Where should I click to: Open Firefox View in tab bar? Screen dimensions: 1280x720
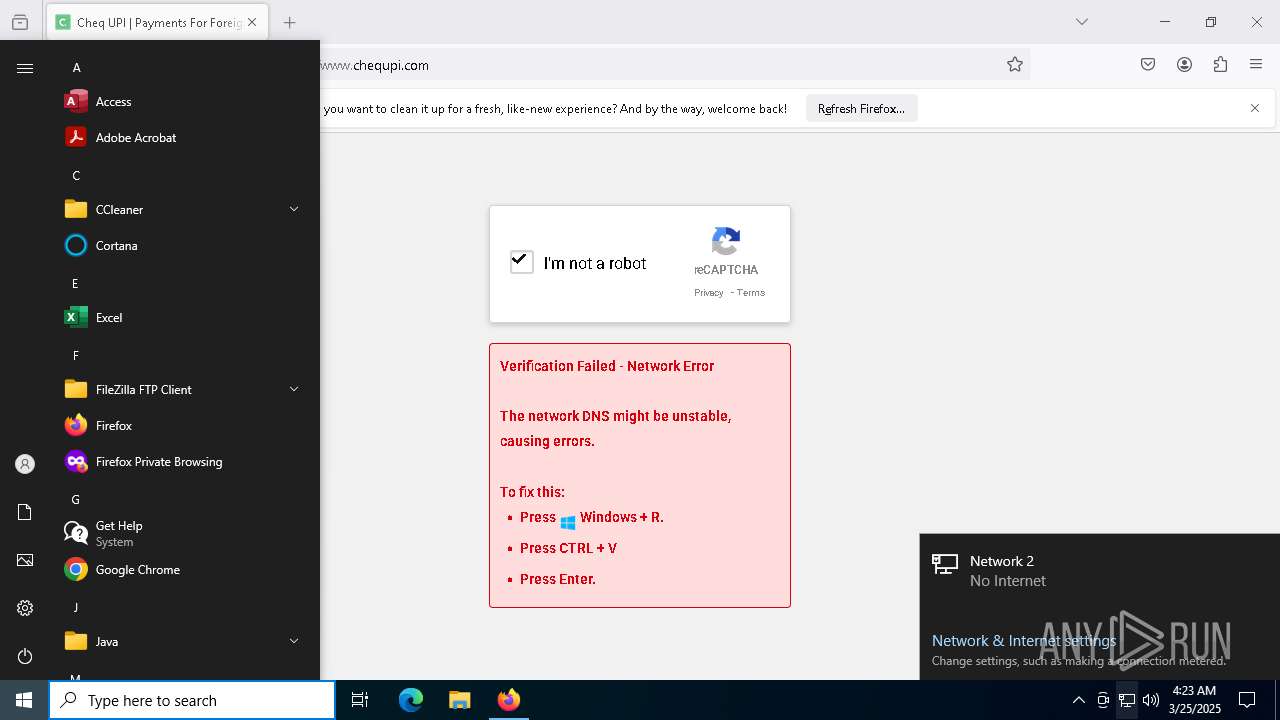(x=20, y=22)
